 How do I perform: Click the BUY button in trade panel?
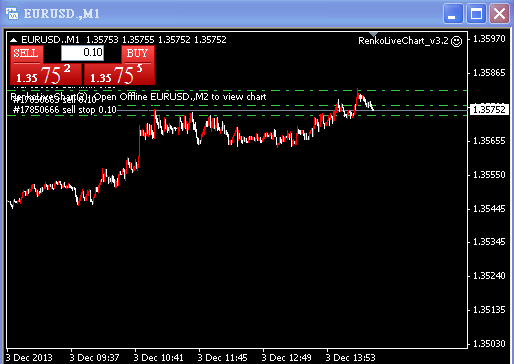[x=137, y=54]
